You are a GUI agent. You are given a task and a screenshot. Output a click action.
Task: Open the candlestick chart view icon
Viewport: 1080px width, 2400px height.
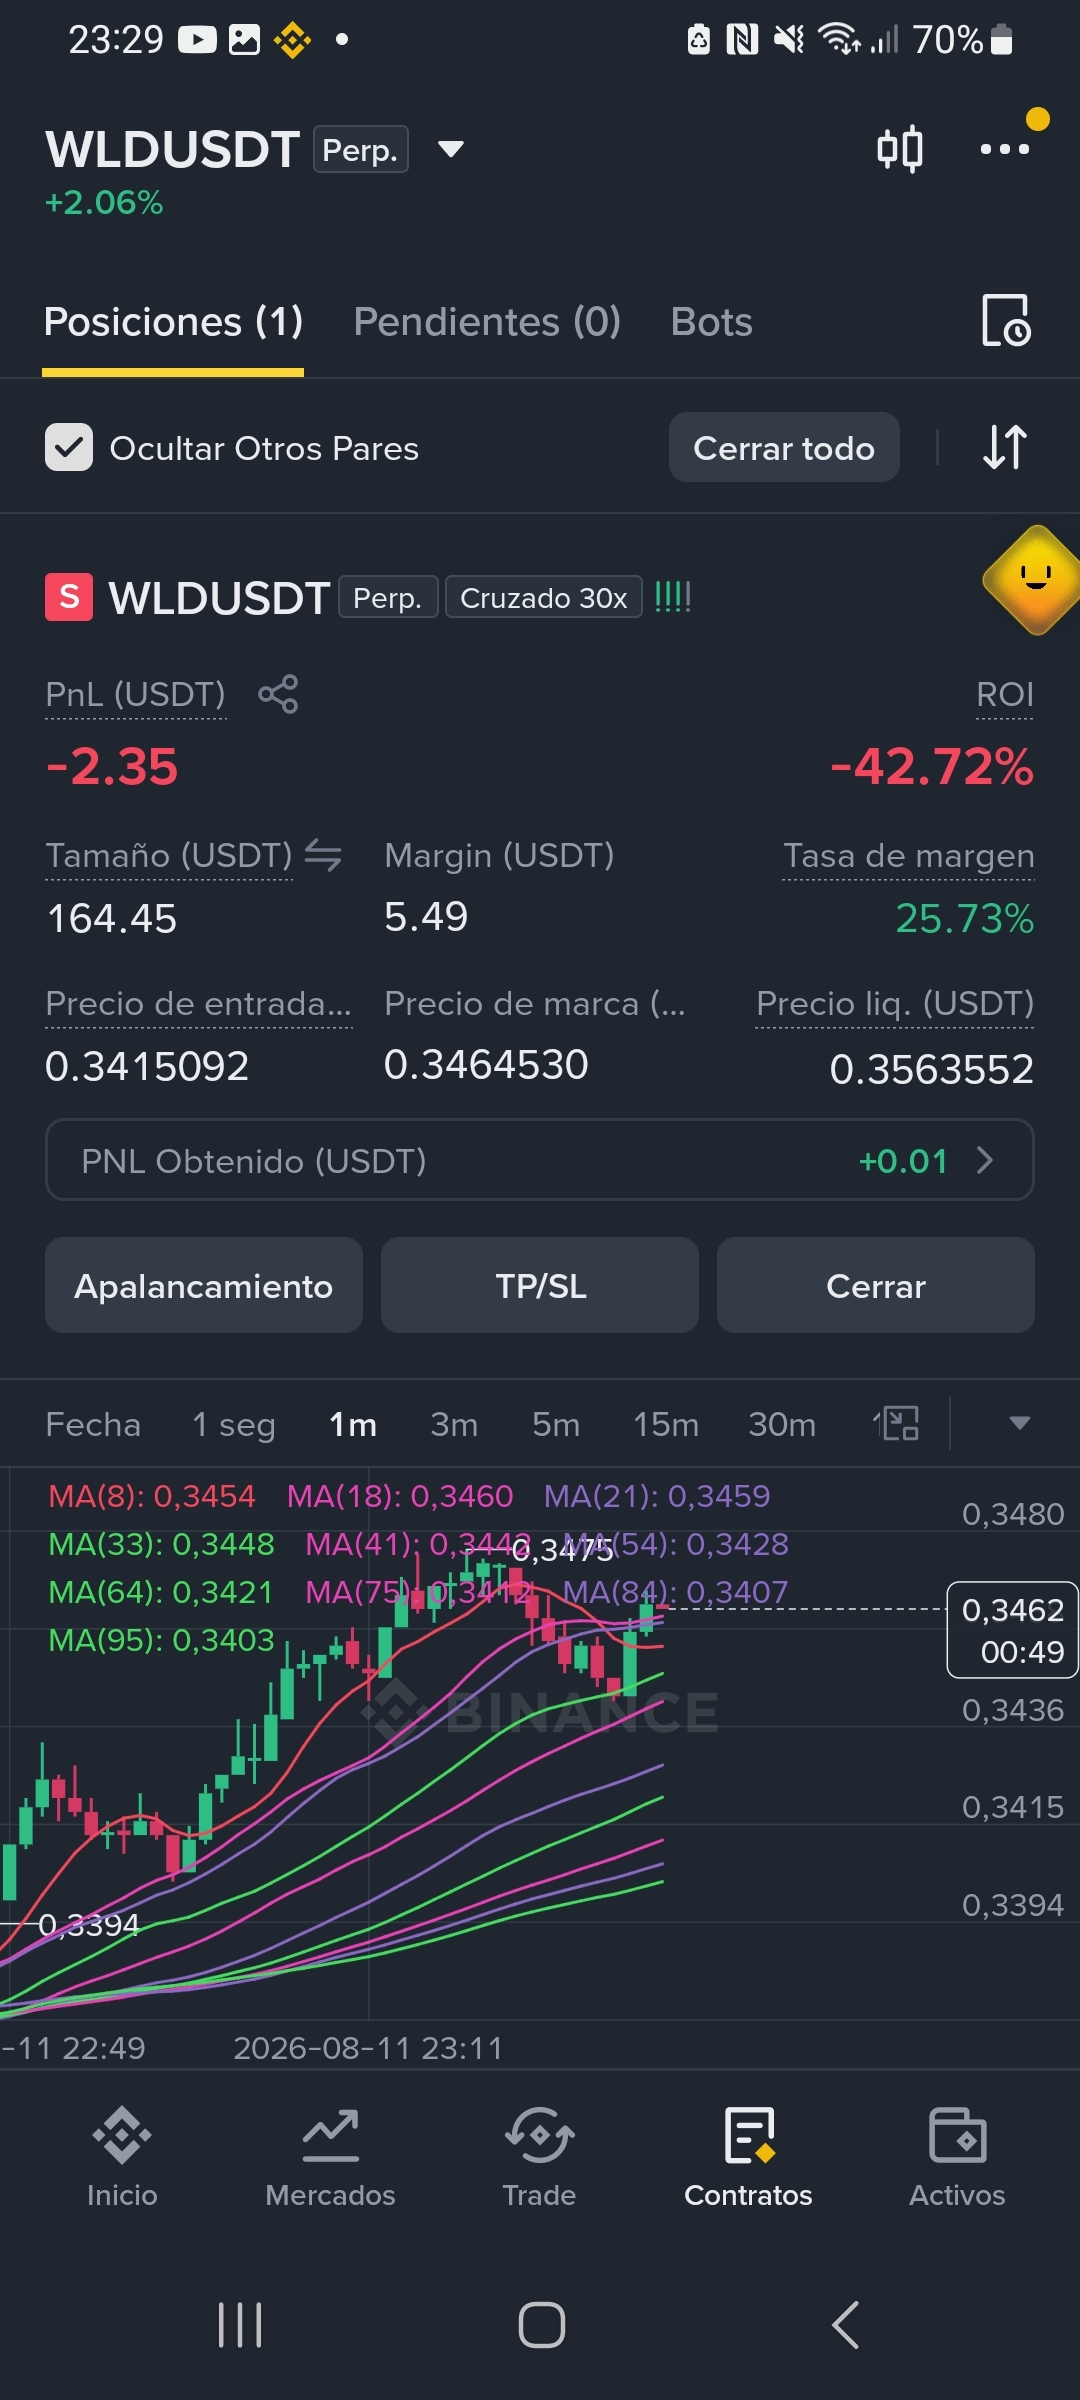[900, 149]
